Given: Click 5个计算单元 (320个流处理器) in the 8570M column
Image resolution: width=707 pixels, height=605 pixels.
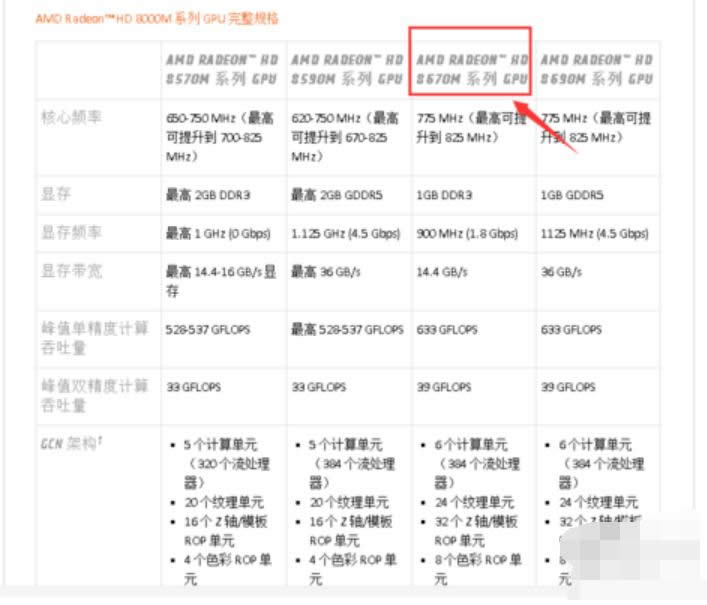Looking at the screenshot, I should tap(226, 463).
